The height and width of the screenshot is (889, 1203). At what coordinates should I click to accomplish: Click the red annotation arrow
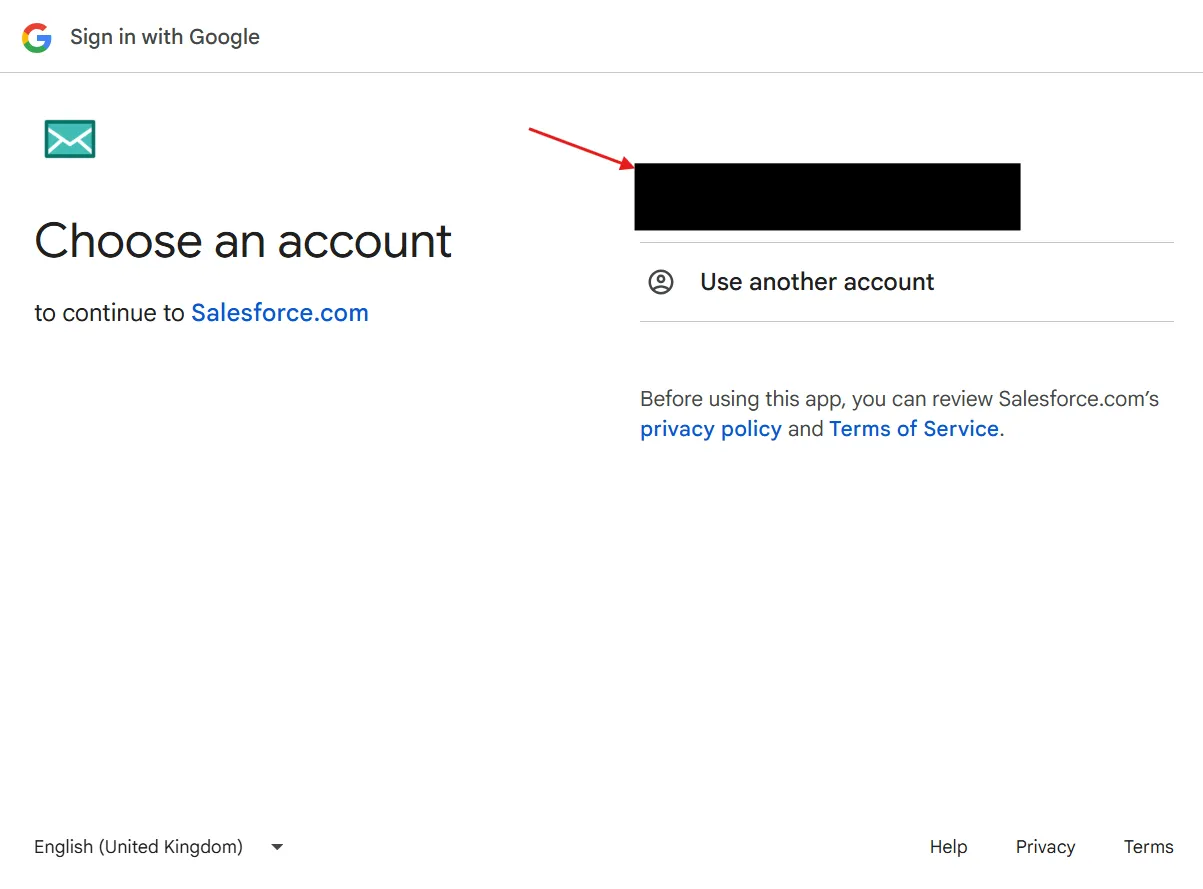click(581, 148)
